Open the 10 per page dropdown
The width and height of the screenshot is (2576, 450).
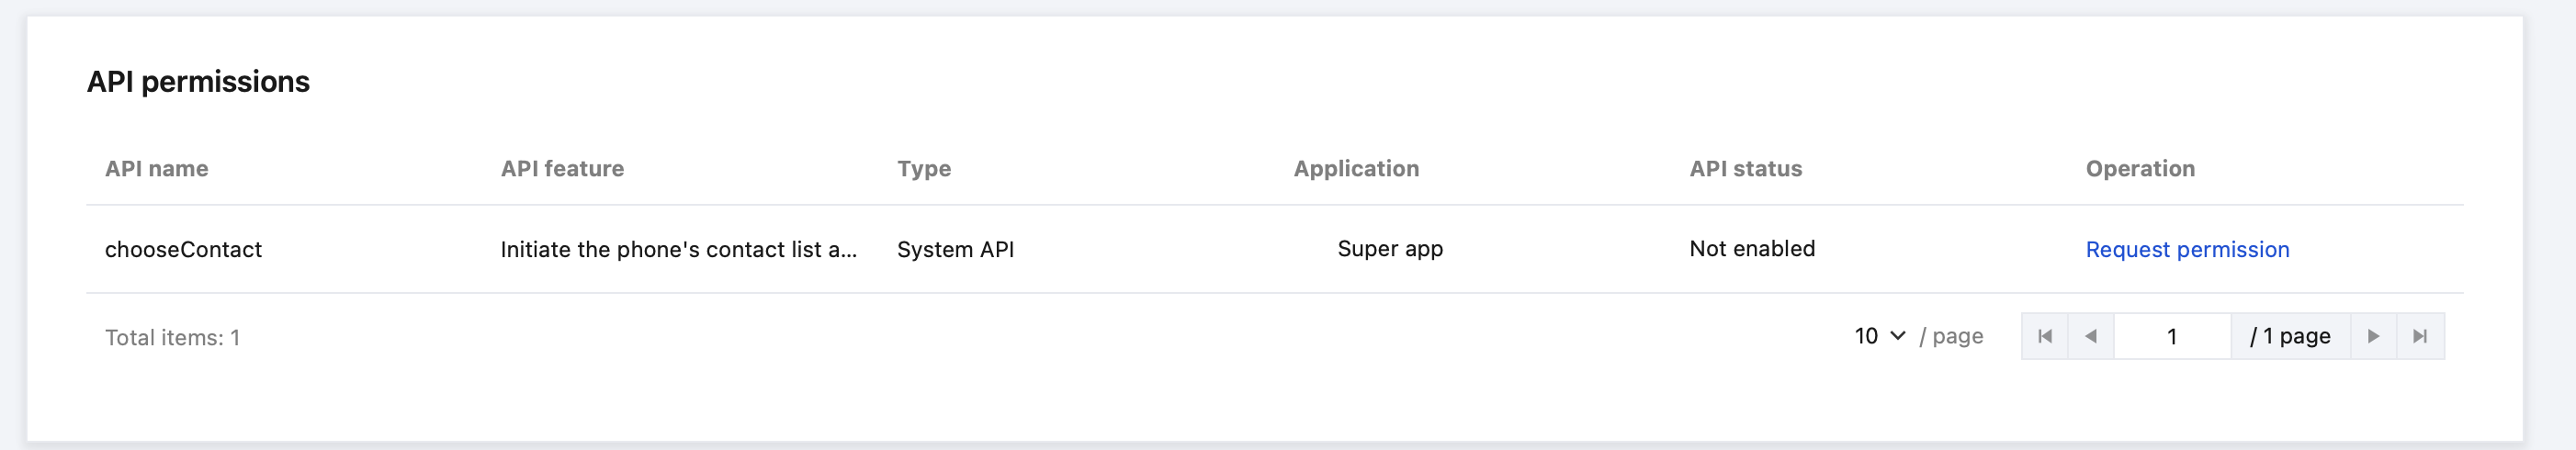(1879, 336)
